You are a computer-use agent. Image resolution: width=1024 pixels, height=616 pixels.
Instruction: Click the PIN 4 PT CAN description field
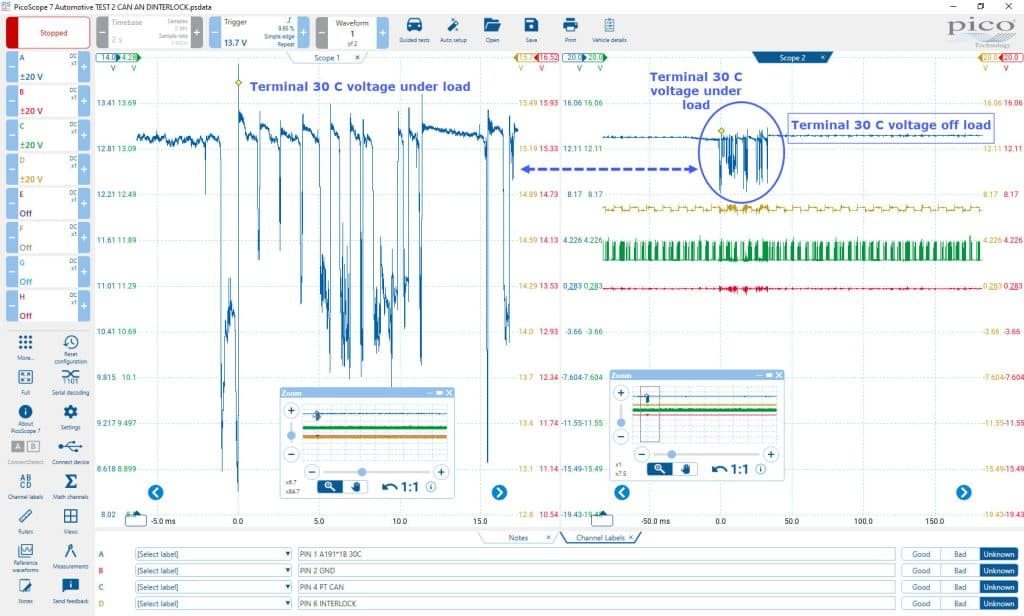coord(596,587)
